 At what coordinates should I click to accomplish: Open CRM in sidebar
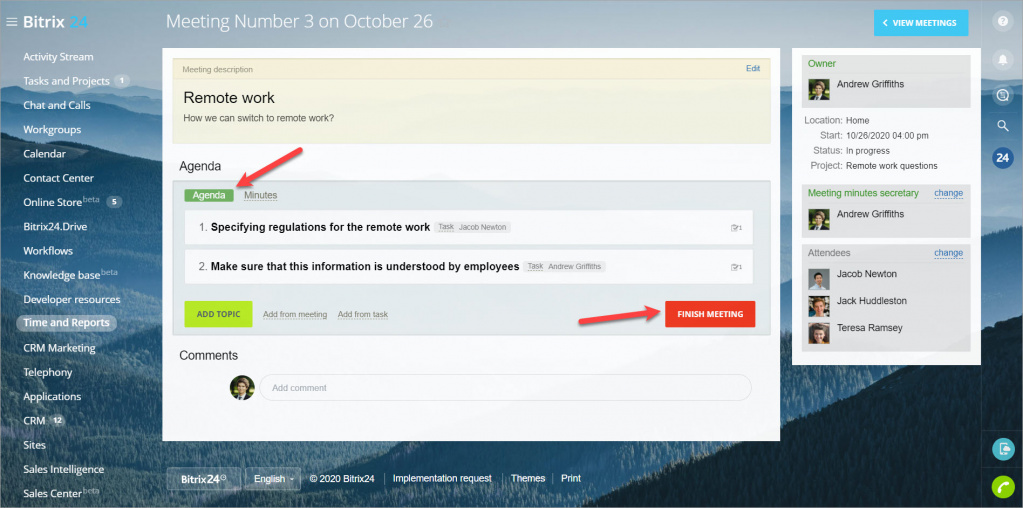click(x=35, y=421)
